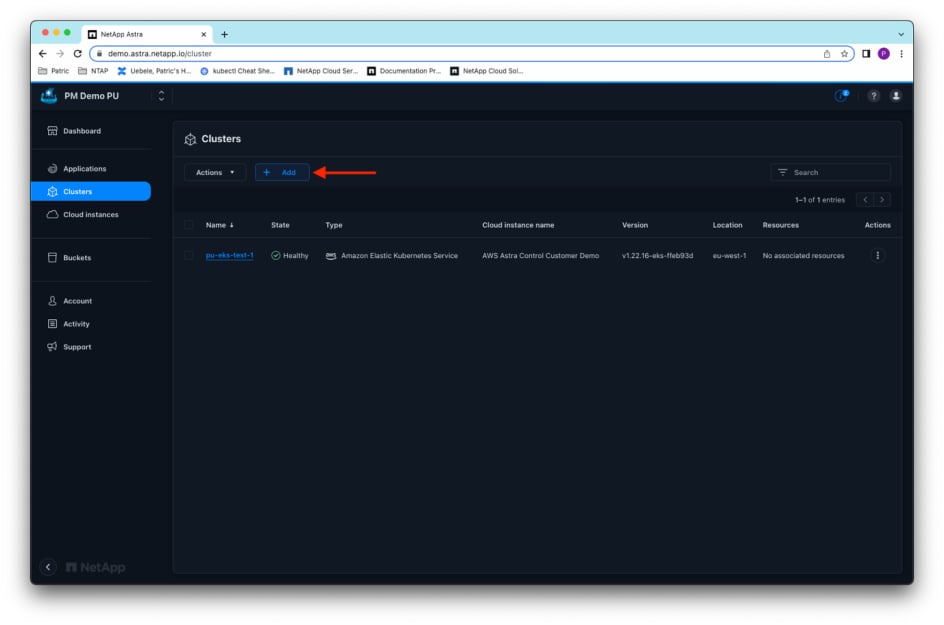Click the State column header
This screenshot has height=625, width=944.
[x=280, y=225]
